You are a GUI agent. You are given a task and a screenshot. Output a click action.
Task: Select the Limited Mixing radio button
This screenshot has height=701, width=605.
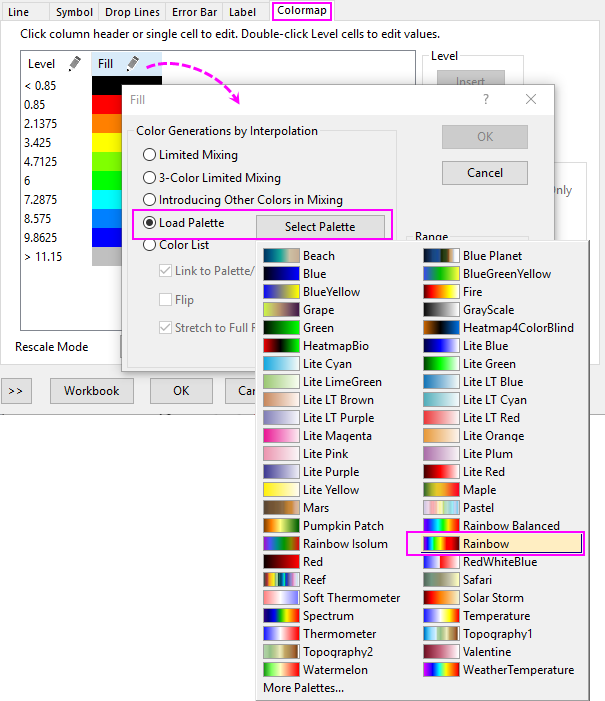[x=149, y=155]
